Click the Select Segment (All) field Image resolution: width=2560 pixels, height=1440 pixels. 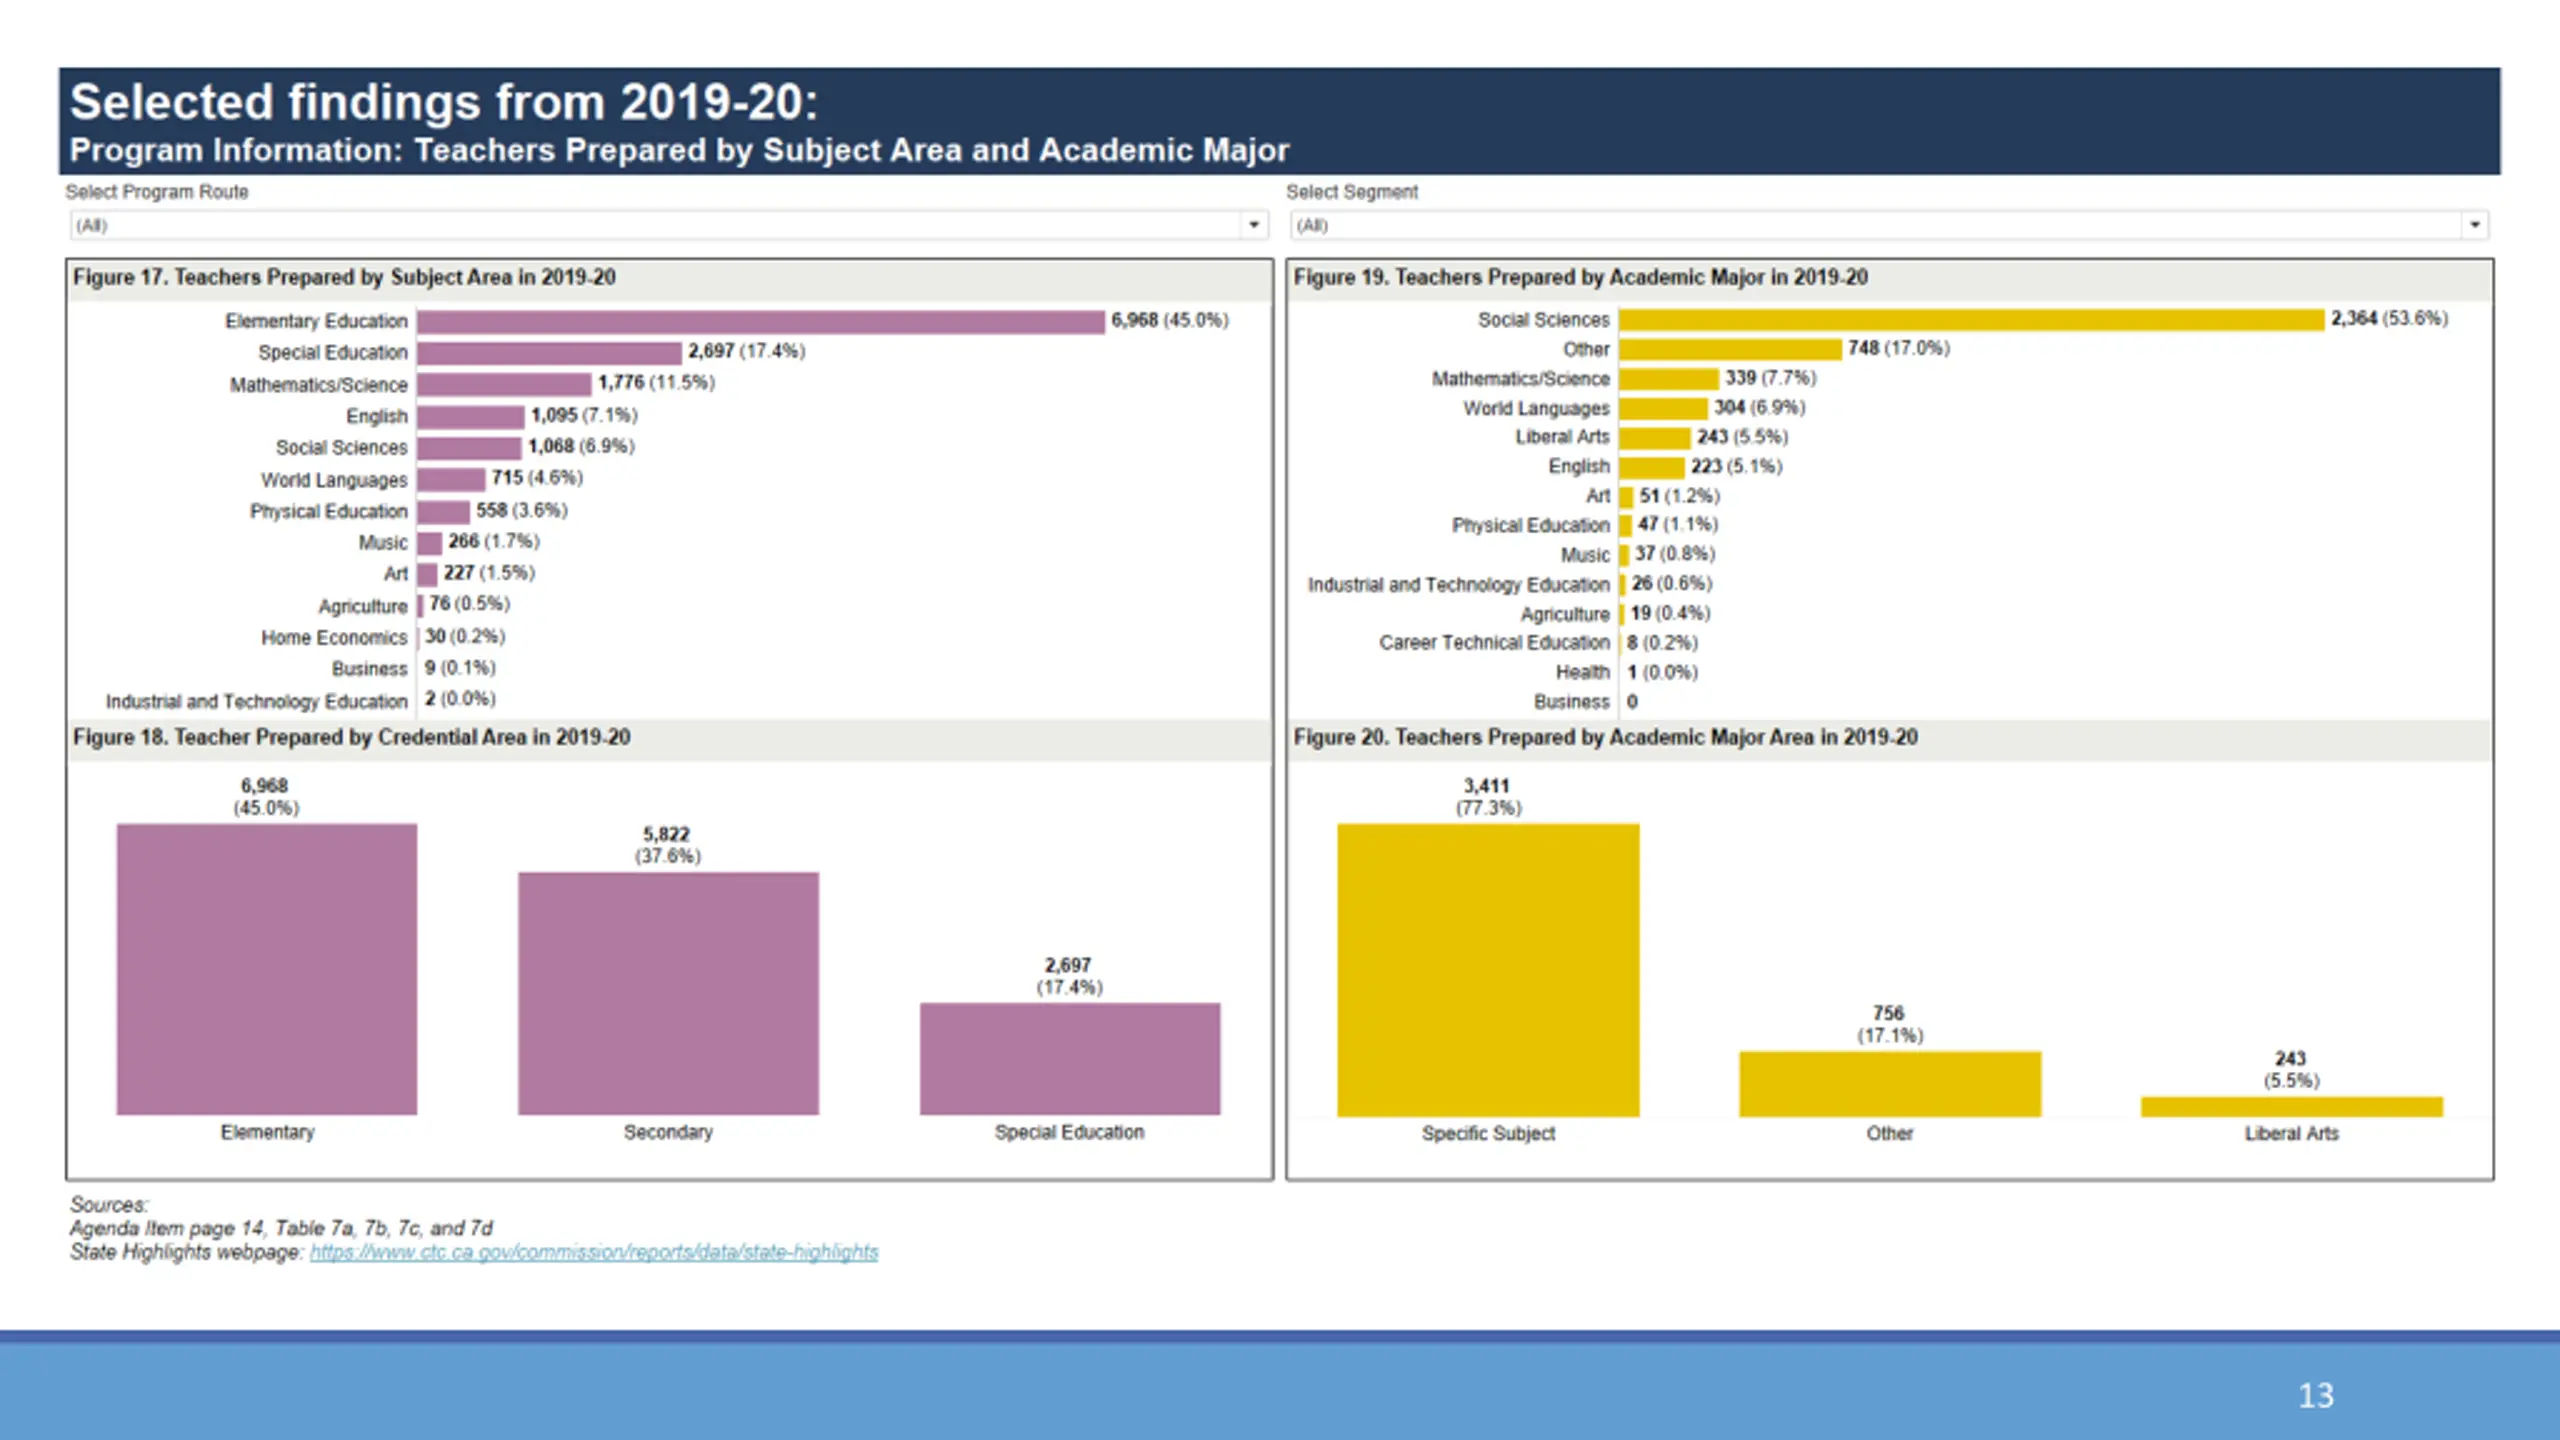point(1889,225)
